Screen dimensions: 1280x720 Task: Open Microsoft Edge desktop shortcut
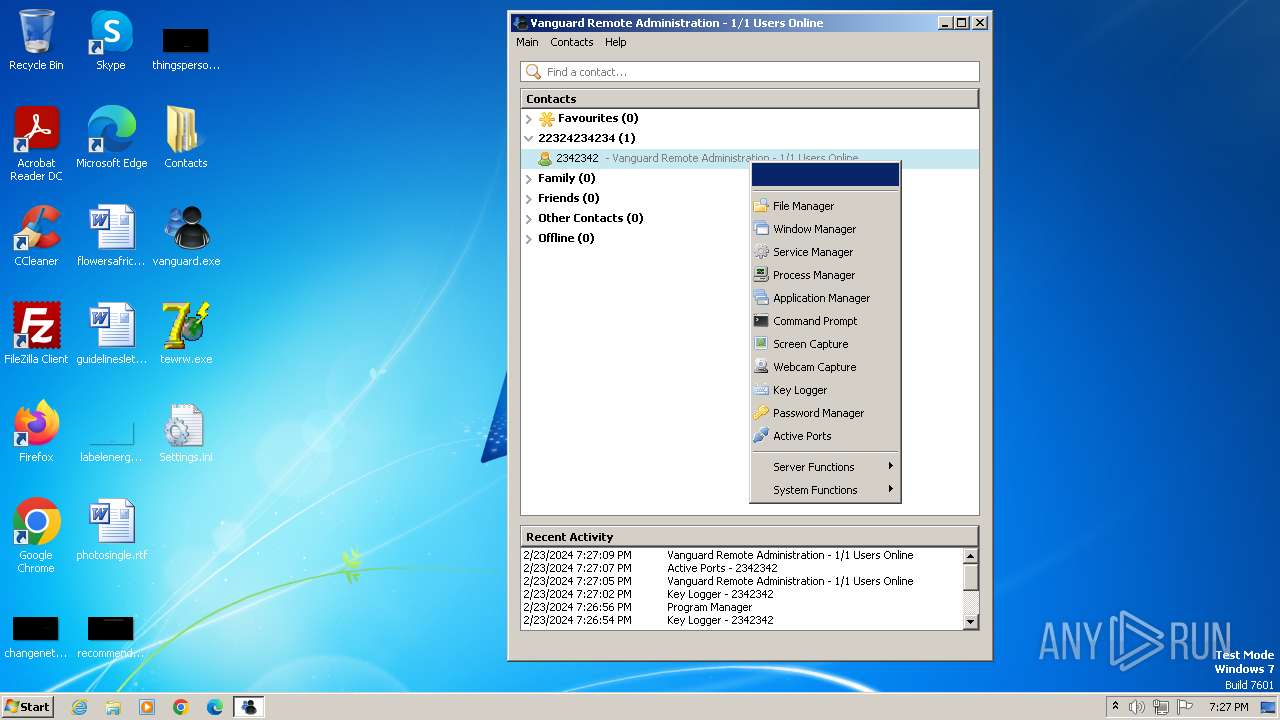tap(111, 138)
